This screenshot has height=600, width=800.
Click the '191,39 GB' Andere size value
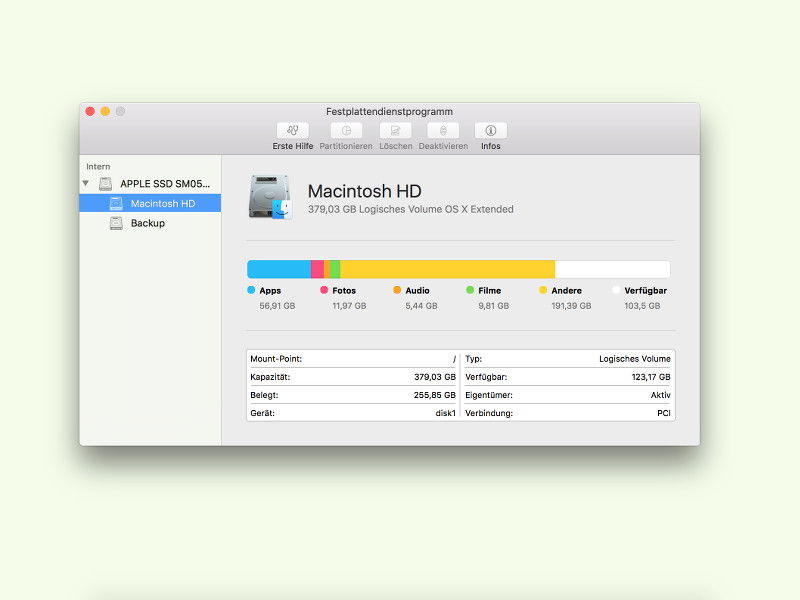(571, 306)
